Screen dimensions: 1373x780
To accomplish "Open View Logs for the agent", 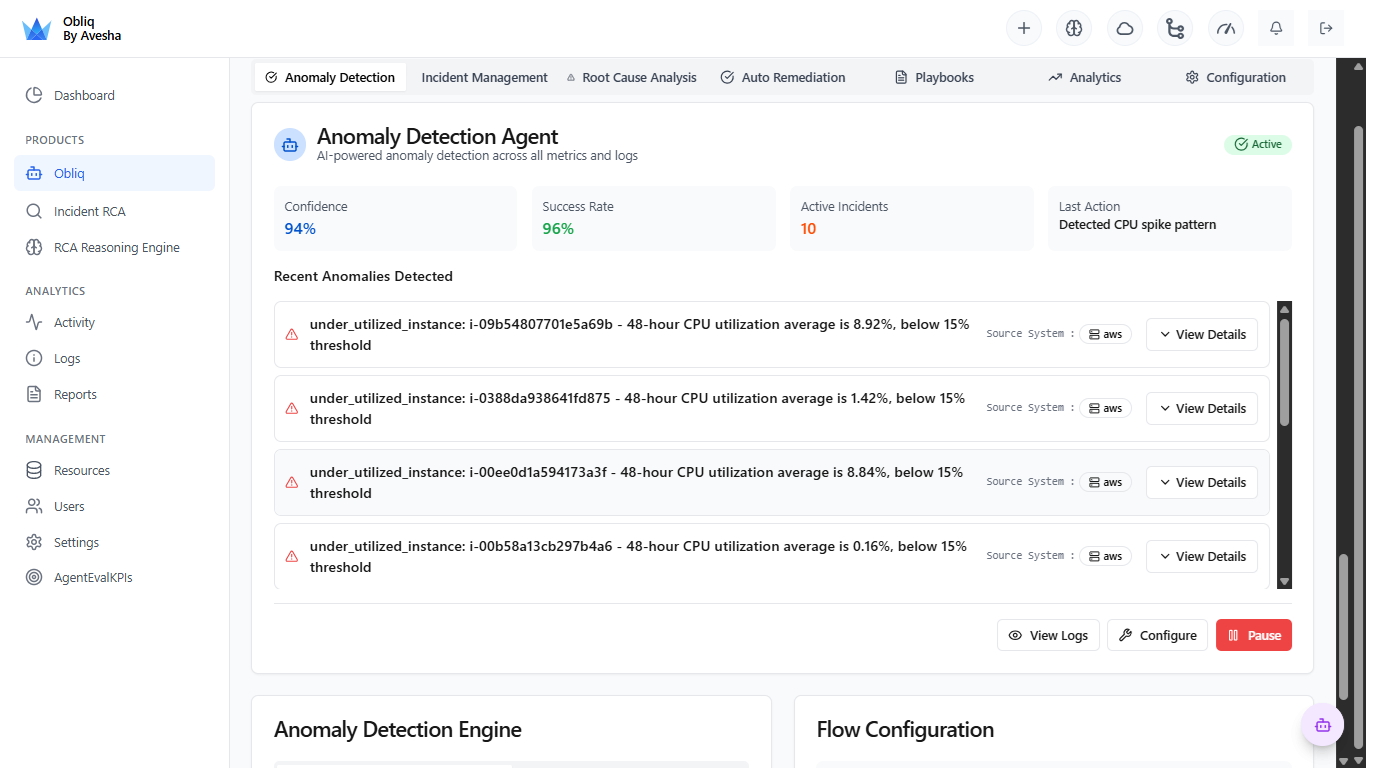I will click(x=1048, y=635).
